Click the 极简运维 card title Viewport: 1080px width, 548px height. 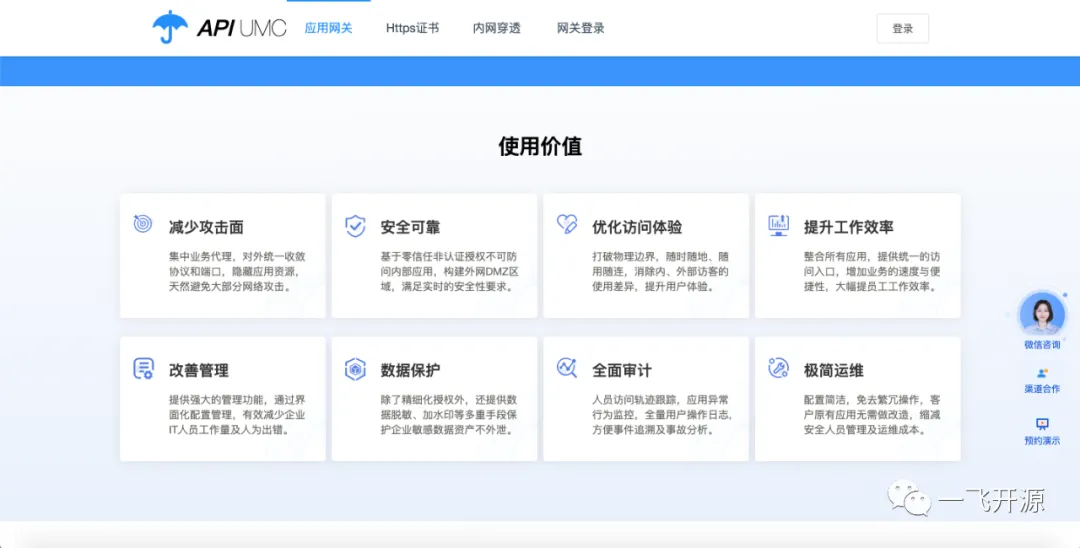coord(833,370)
